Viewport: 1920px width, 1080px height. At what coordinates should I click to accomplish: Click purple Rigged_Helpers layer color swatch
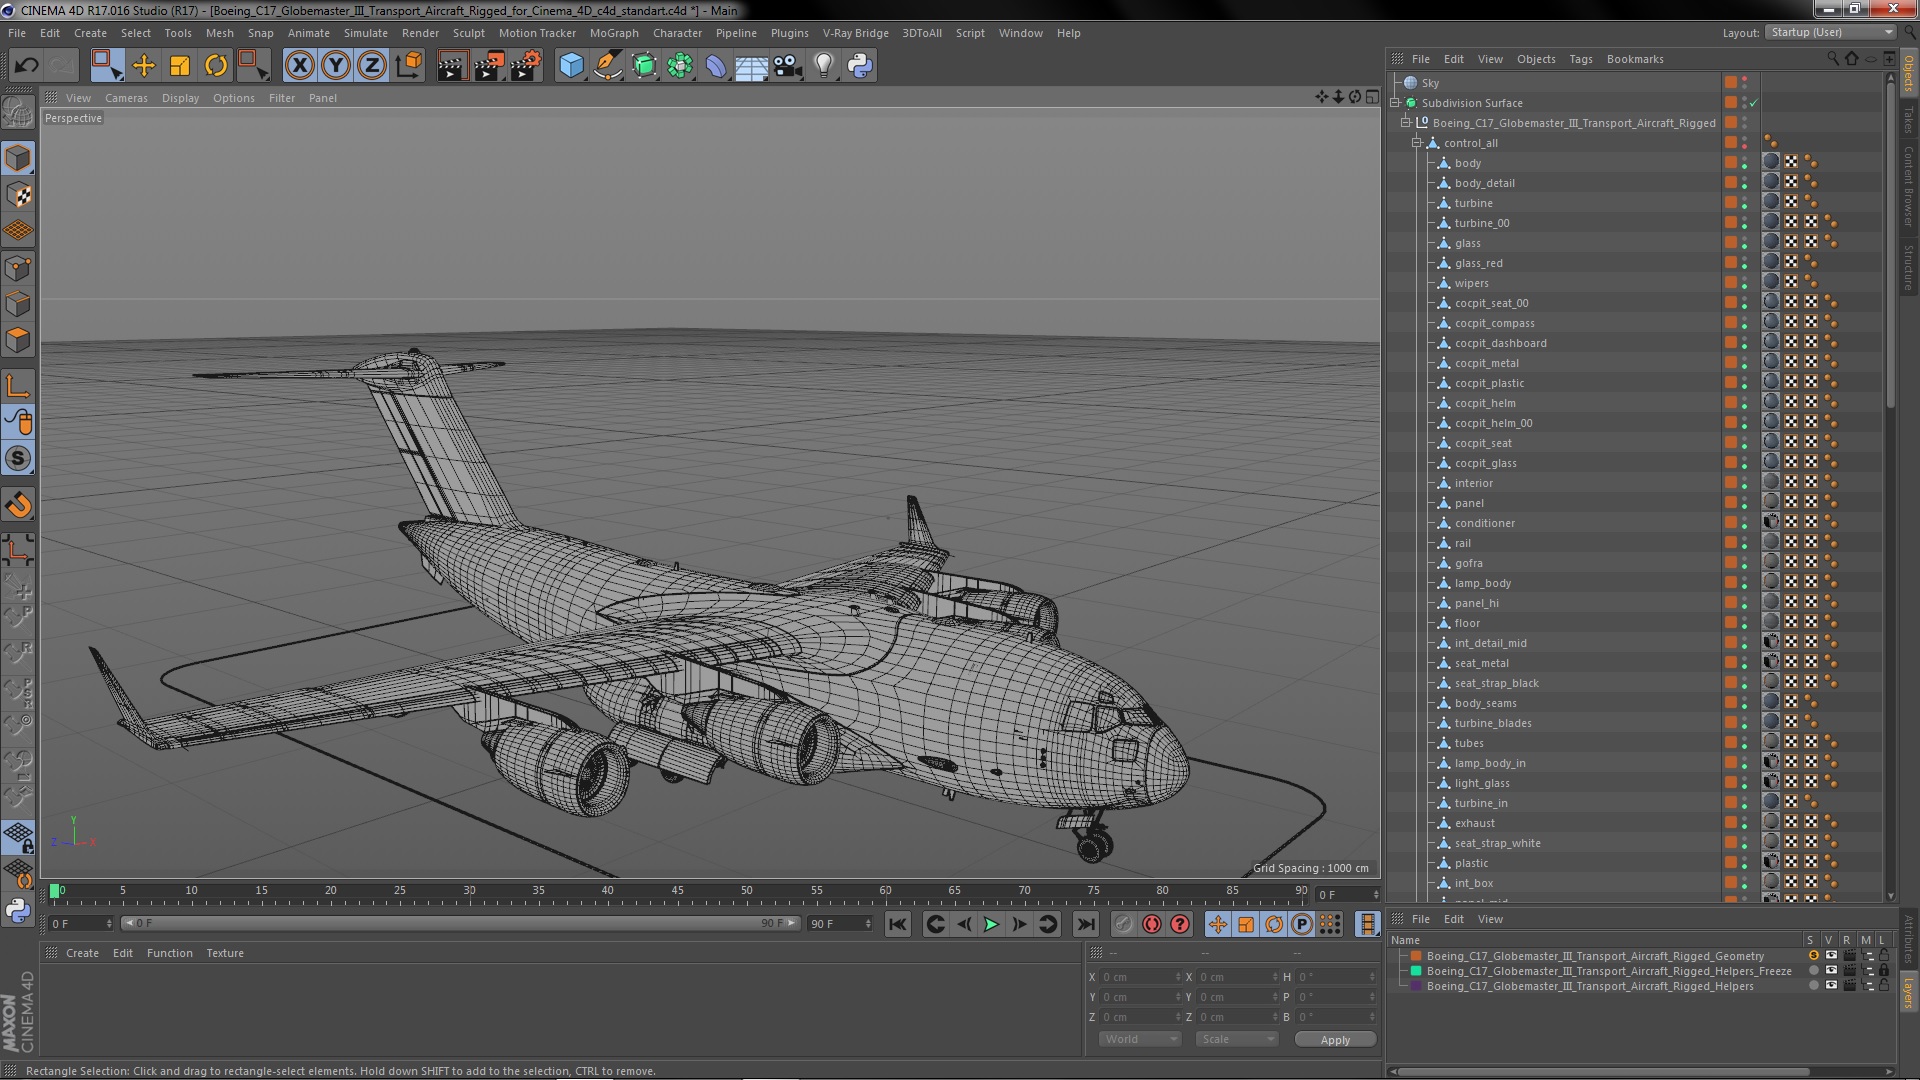1416,986
